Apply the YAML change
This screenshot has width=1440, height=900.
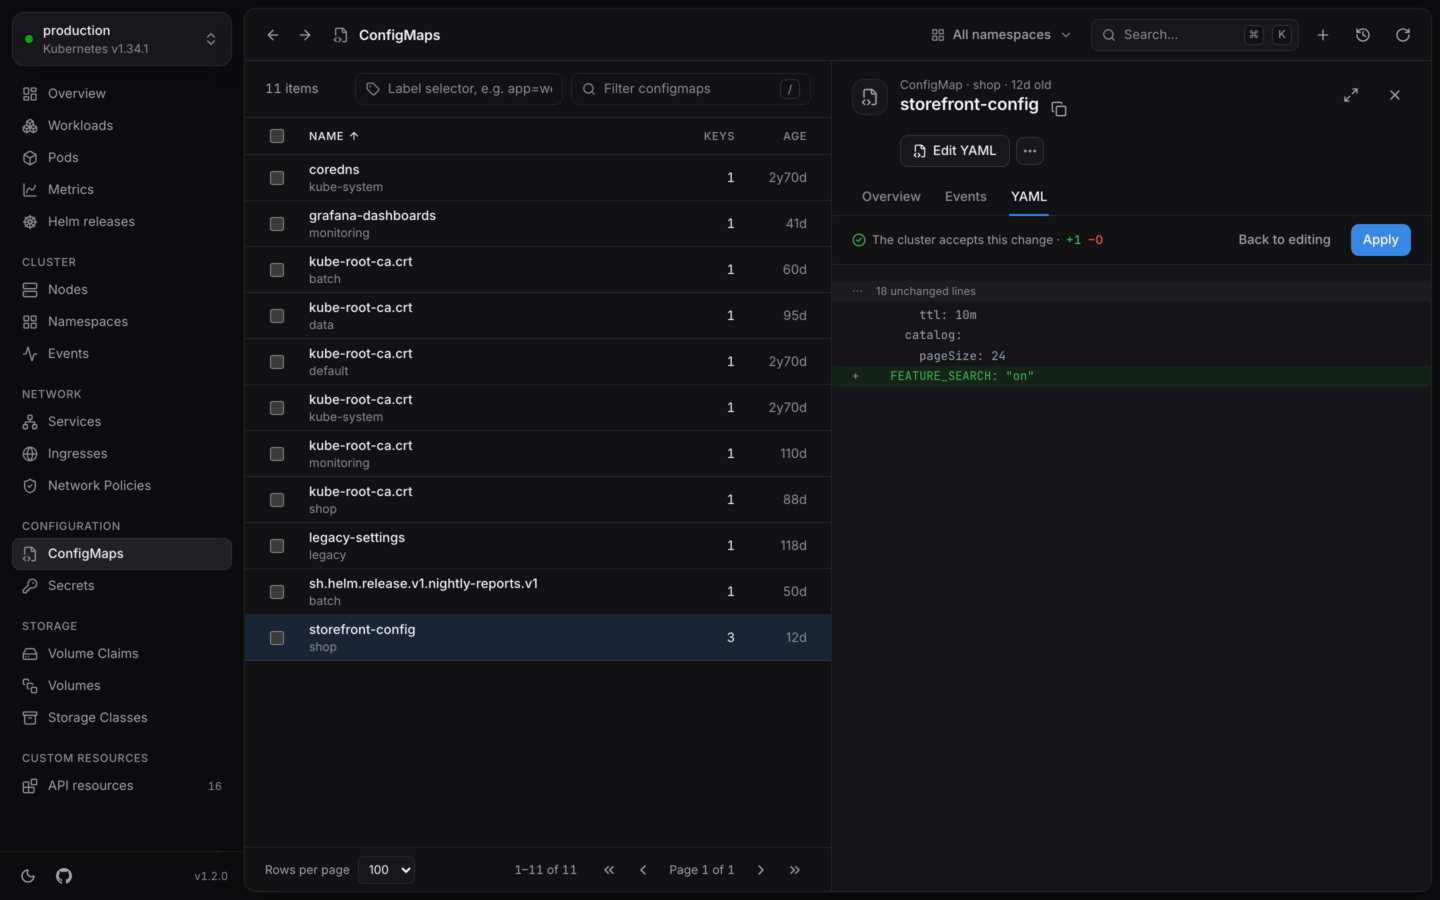(x=1381, y=240)
